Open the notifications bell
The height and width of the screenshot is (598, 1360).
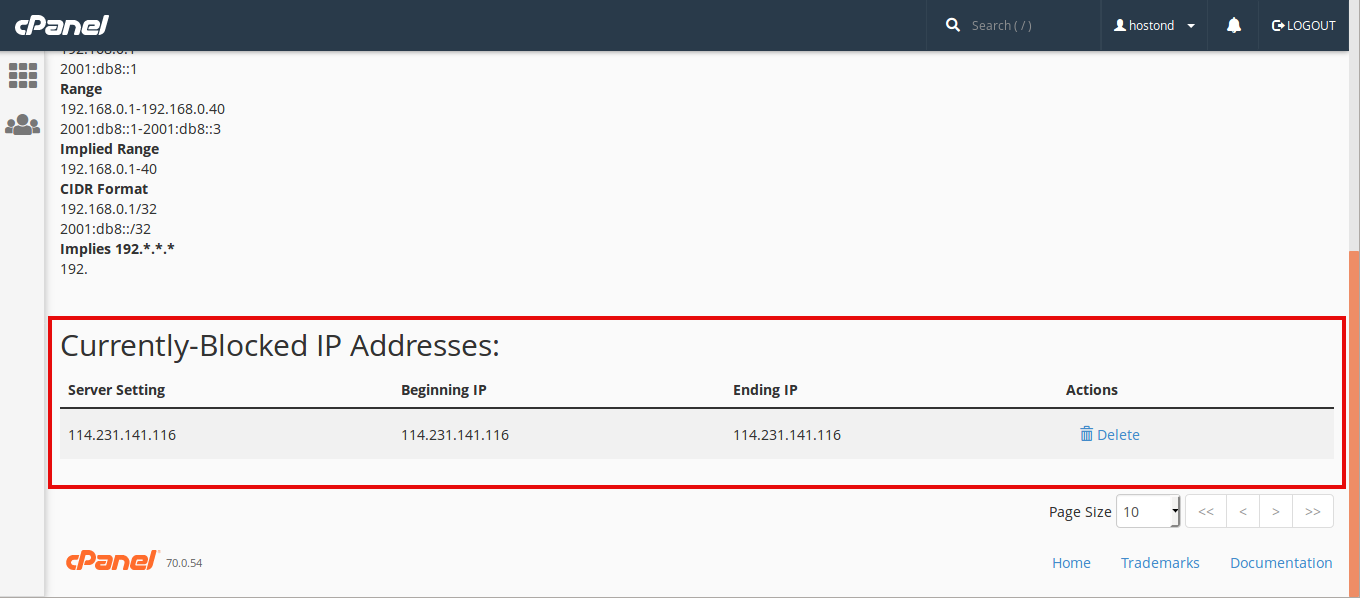coord(1234,25)
